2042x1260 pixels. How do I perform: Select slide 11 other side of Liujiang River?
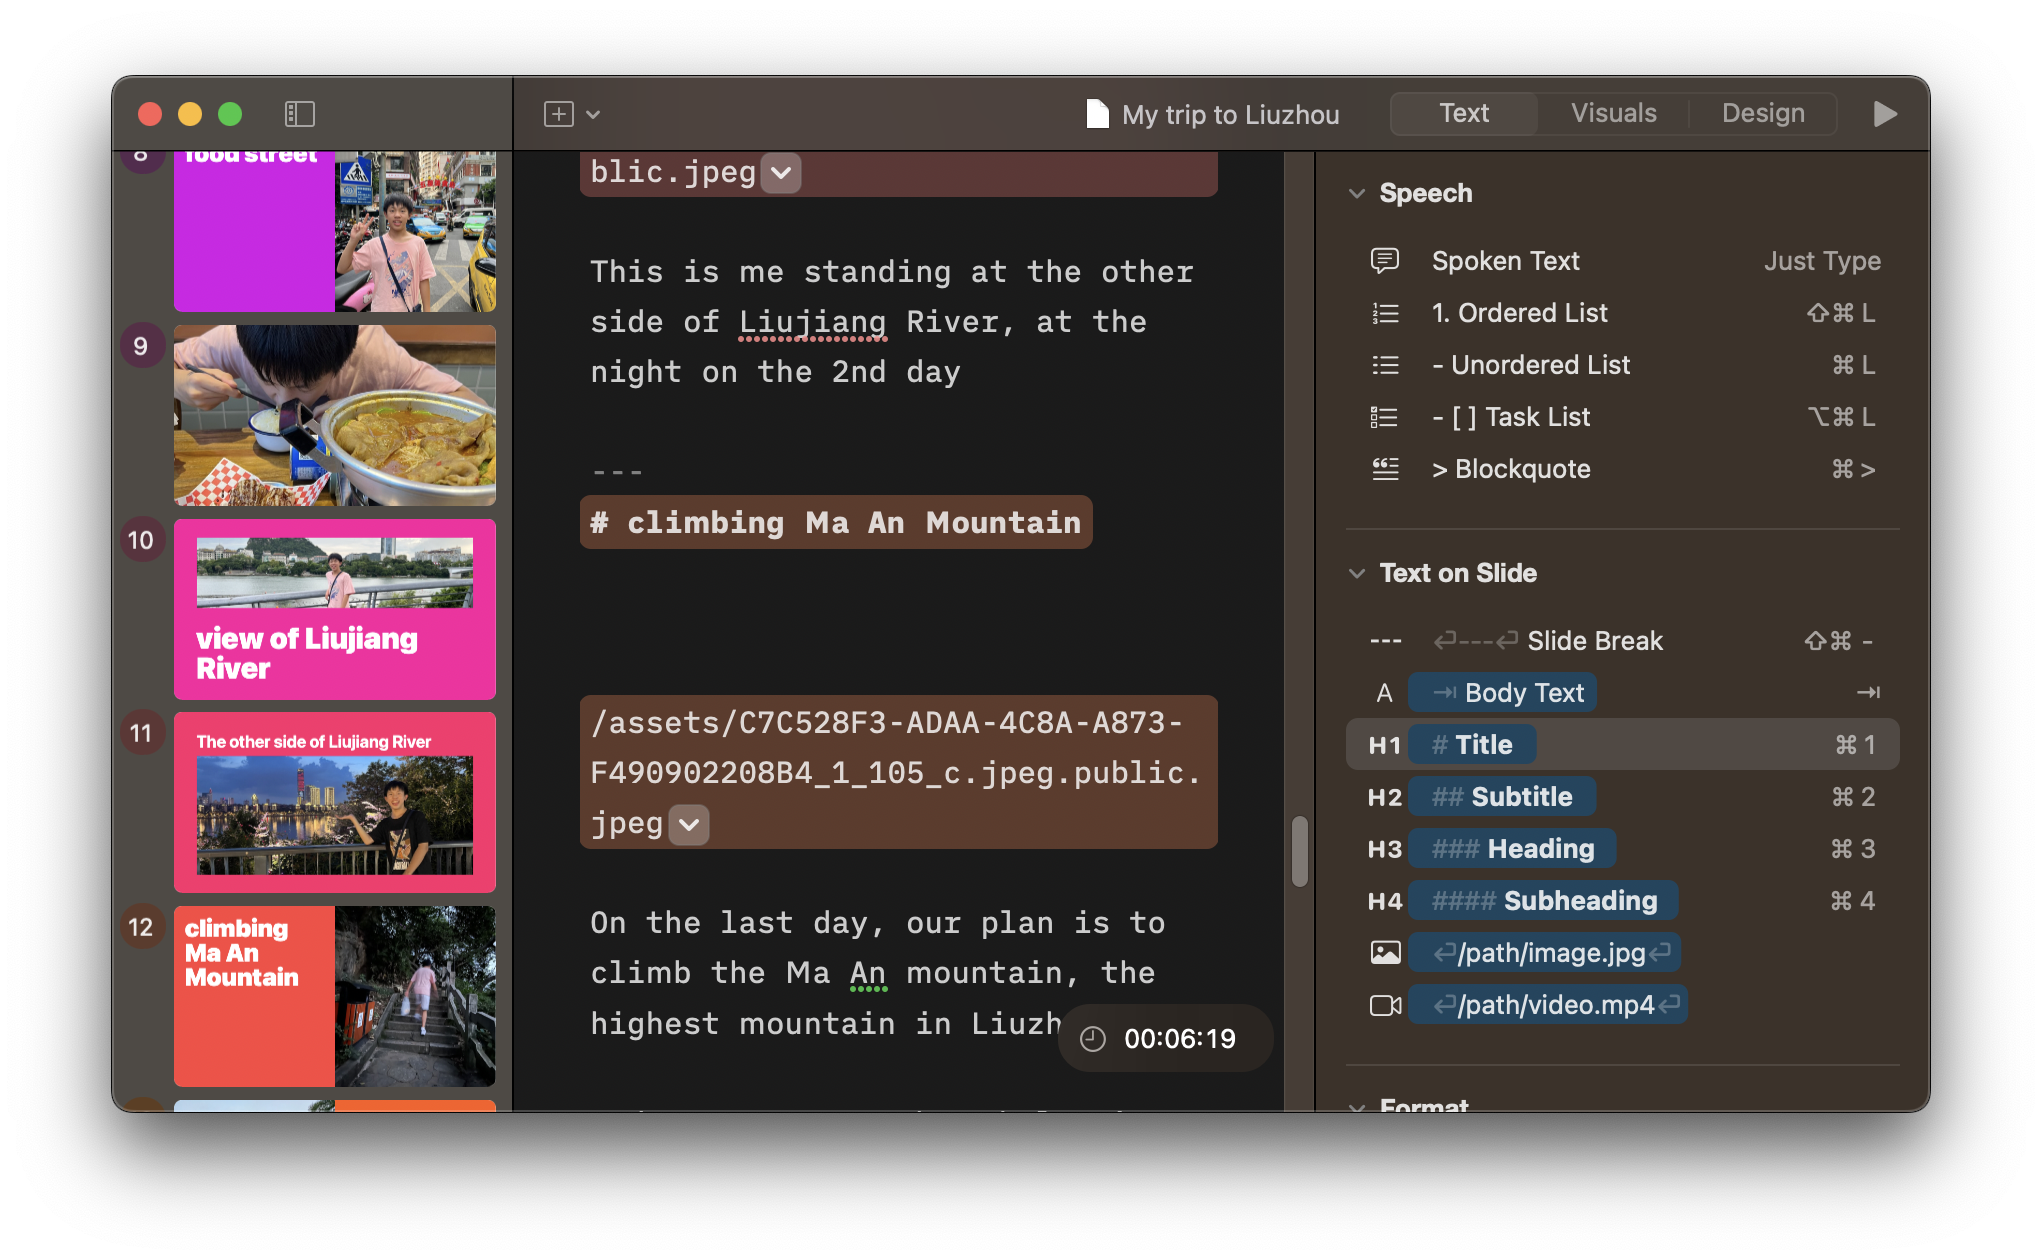click(335, 802)
